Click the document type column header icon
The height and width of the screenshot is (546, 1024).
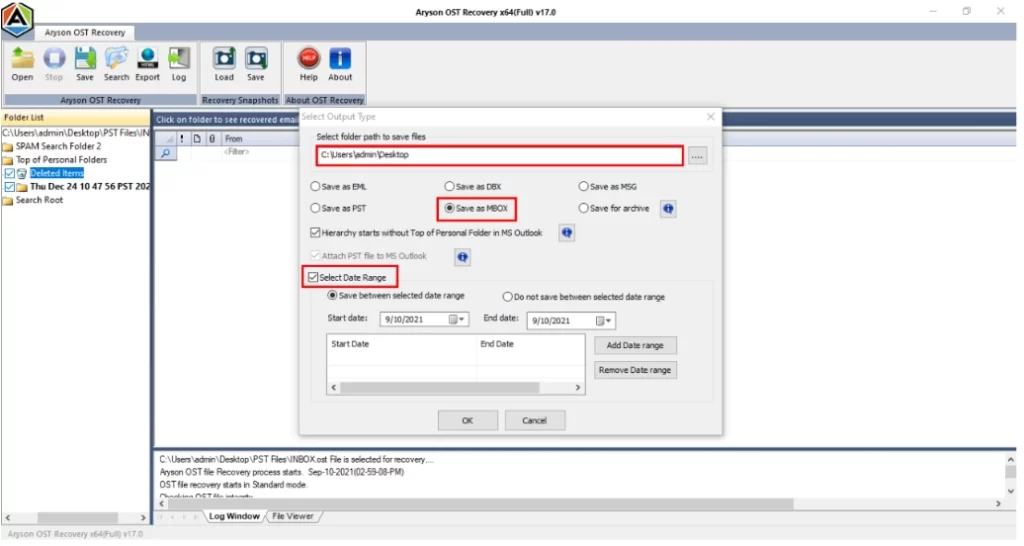point(197,138)
